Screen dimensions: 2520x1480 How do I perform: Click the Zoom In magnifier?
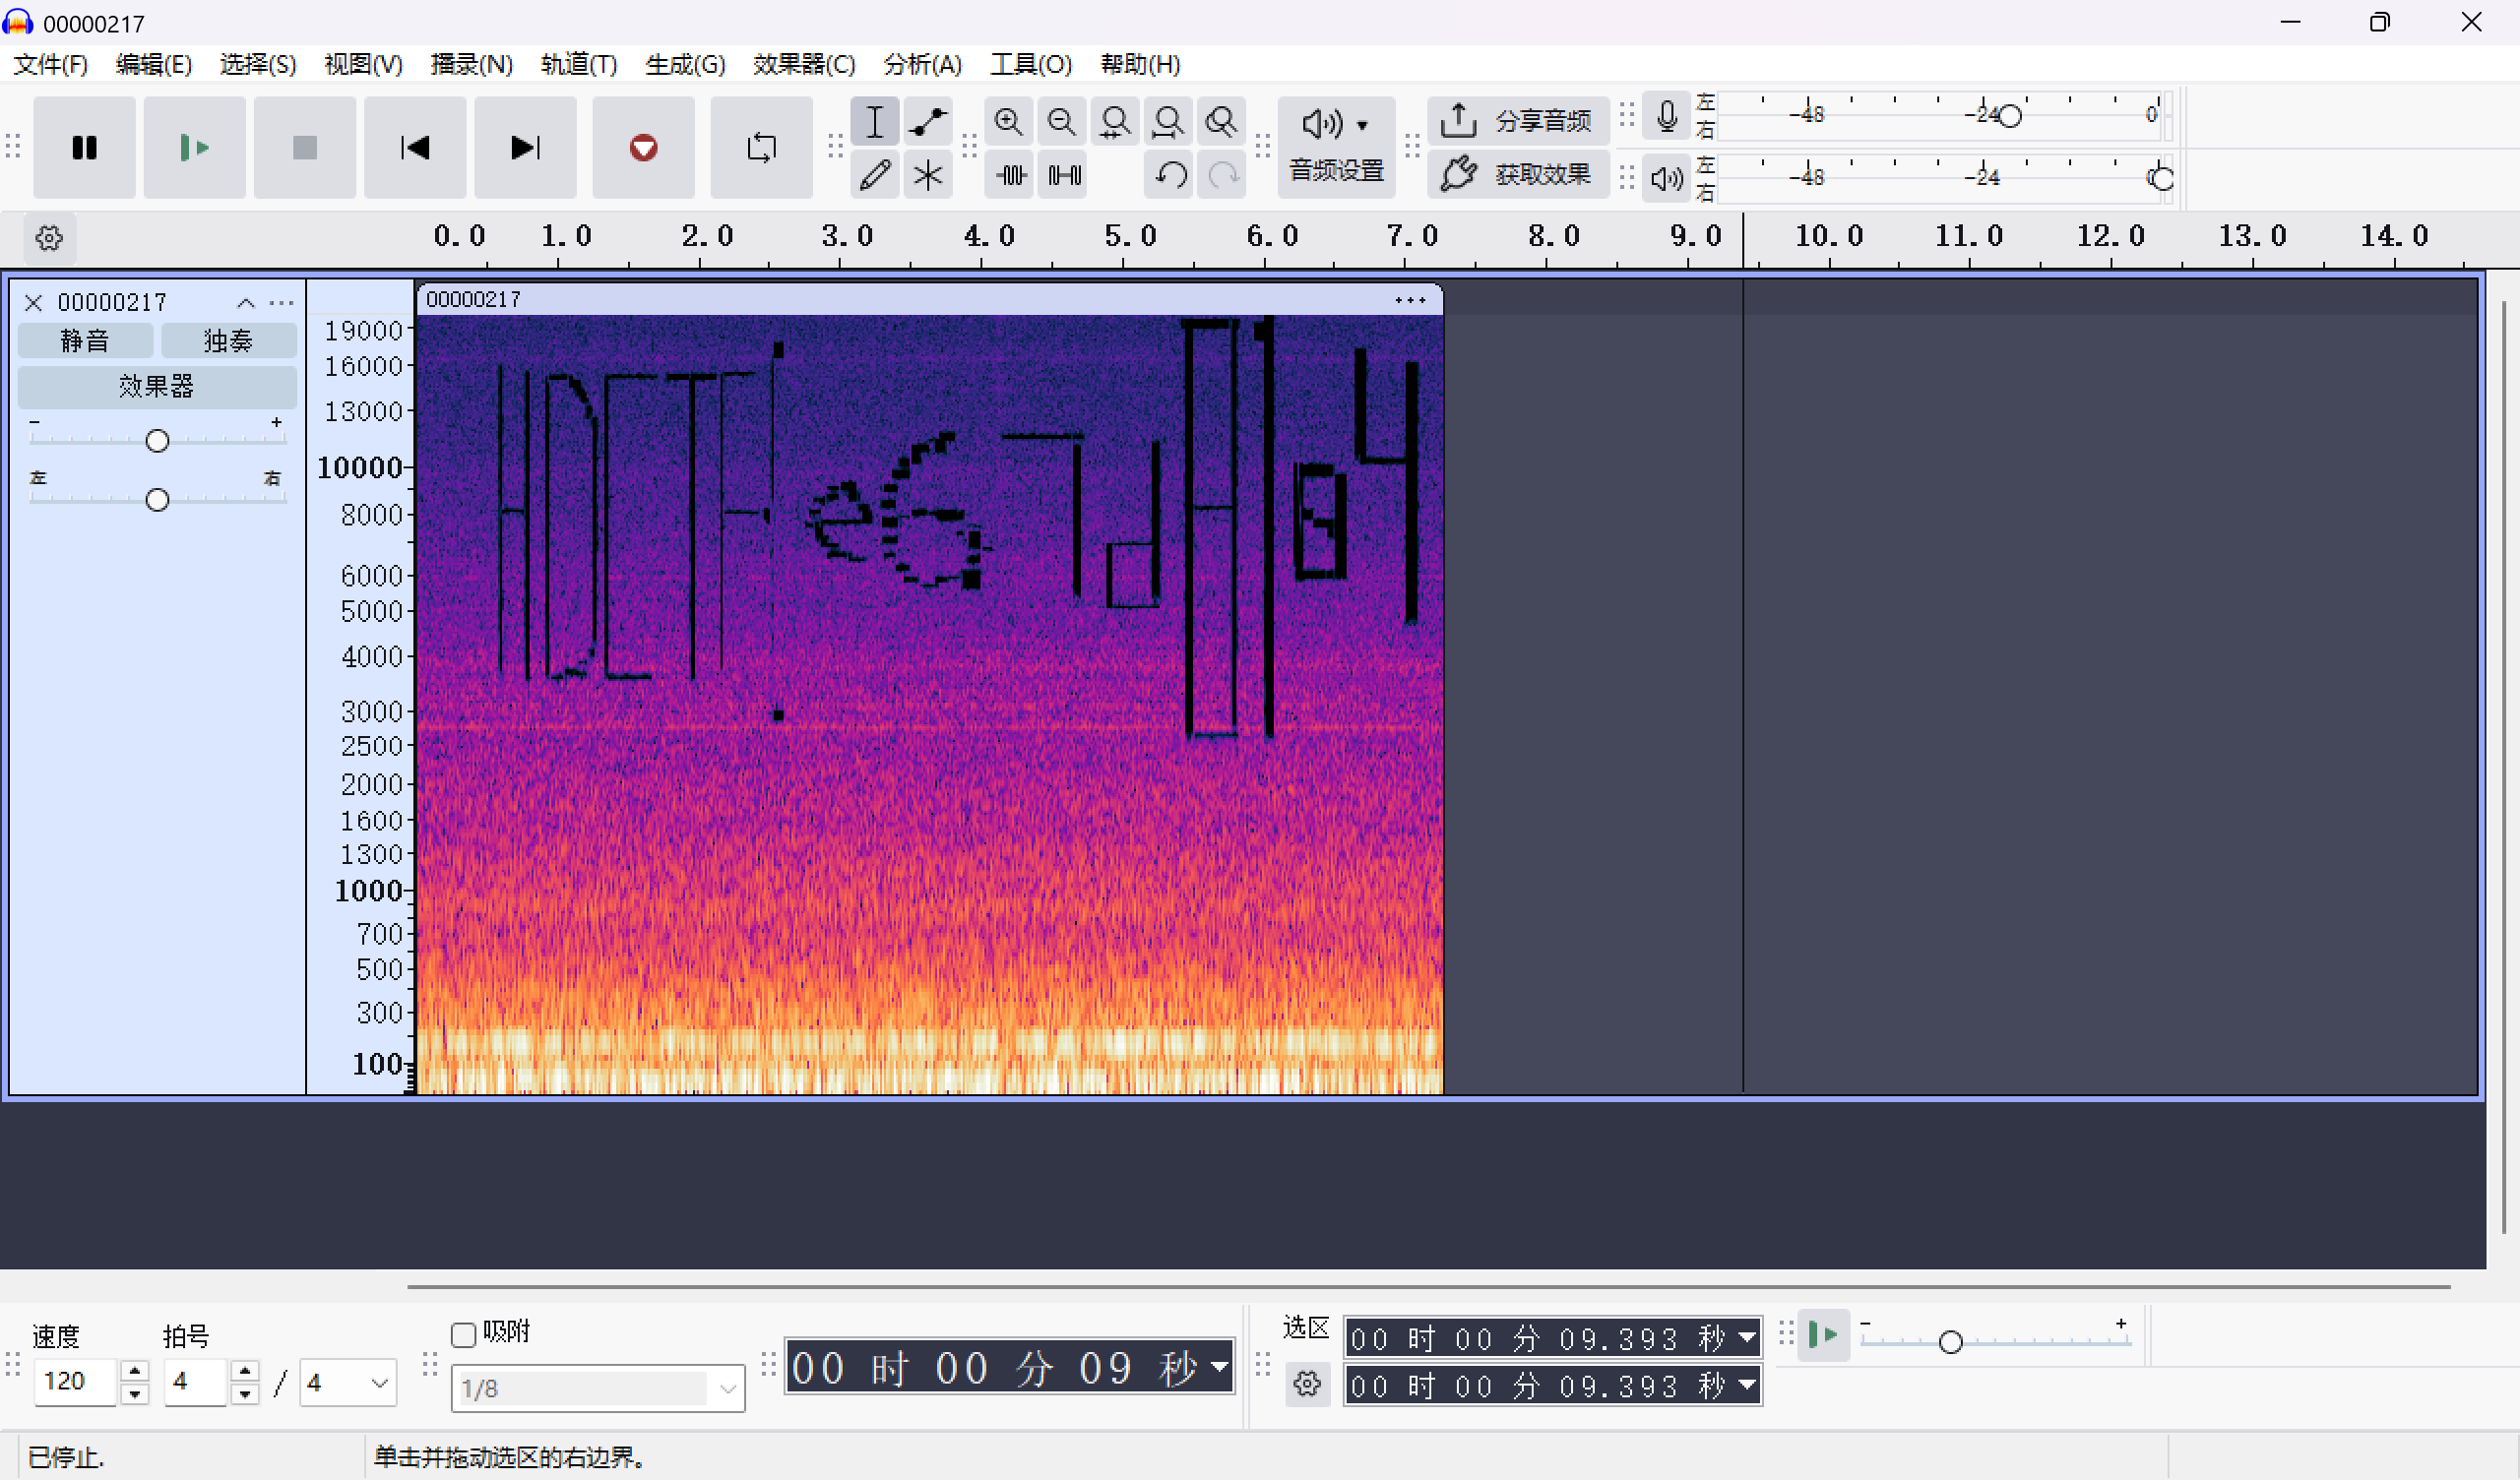pyautogui.click(x=1008, y=122)
